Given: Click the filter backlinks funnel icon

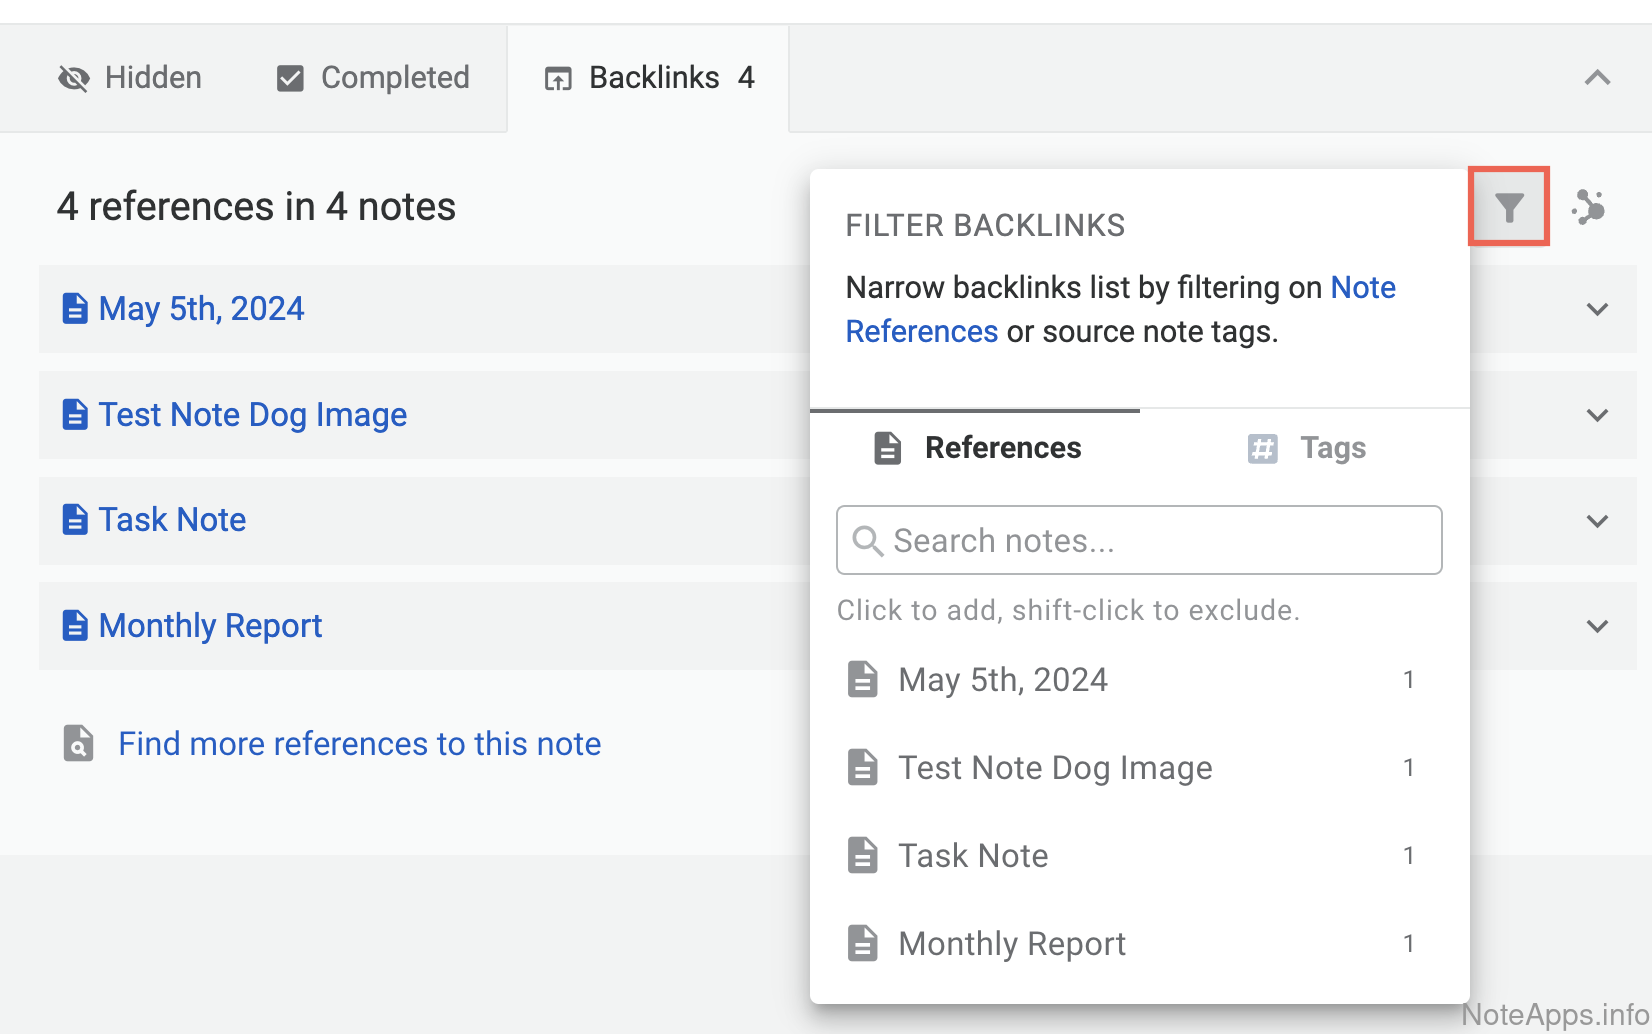Looking at the screenshot, I should click(1508, 207).
